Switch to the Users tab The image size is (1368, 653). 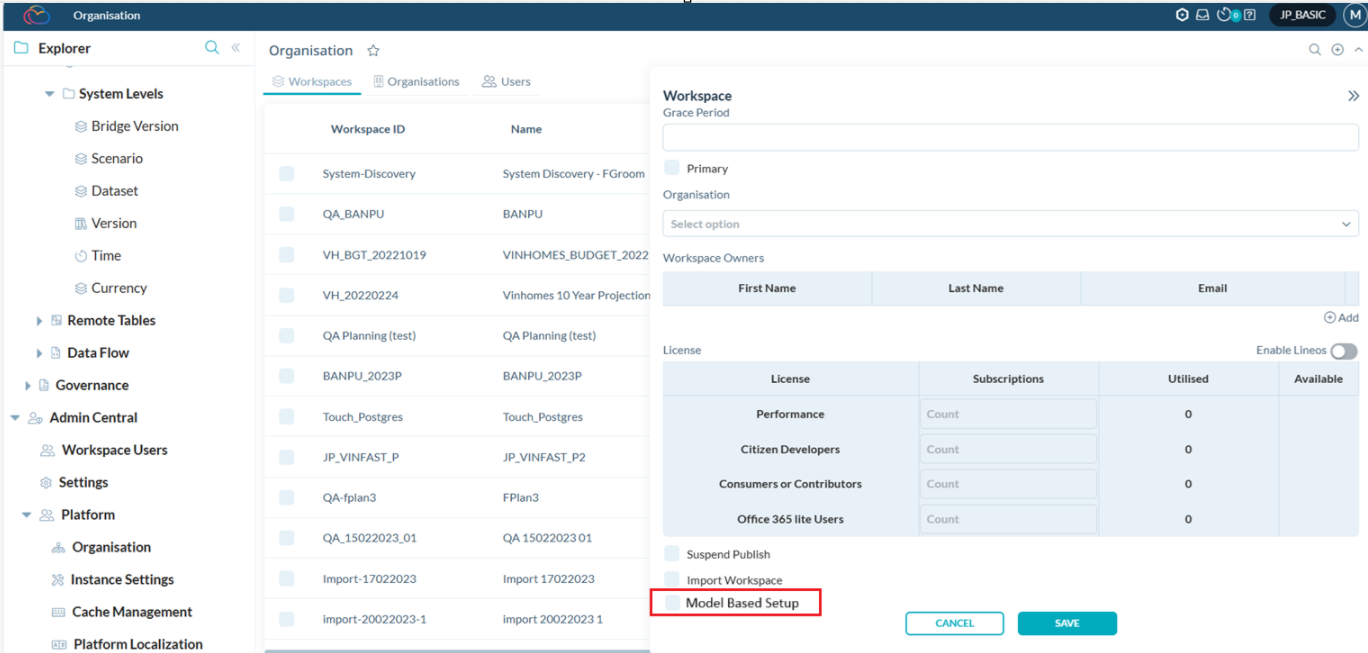pyautogui.click(x=506, y=82)
